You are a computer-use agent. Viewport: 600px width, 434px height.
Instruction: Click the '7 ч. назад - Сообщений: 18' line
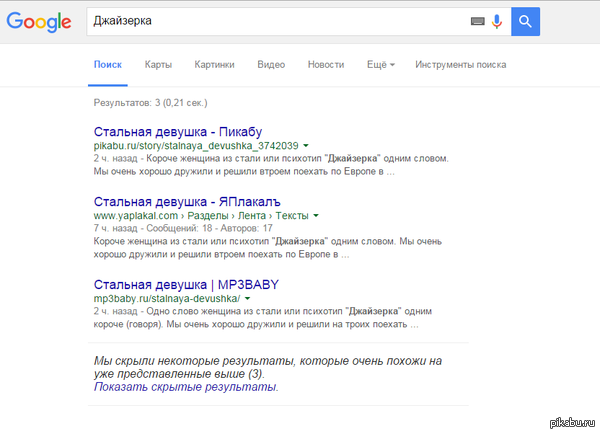pyautogui.click(x=183, y=228)
